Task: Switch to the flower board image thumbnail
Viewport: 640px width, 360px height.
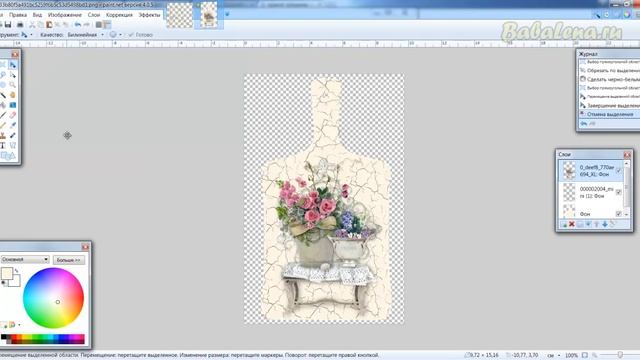Action: [x=209, y=15]
